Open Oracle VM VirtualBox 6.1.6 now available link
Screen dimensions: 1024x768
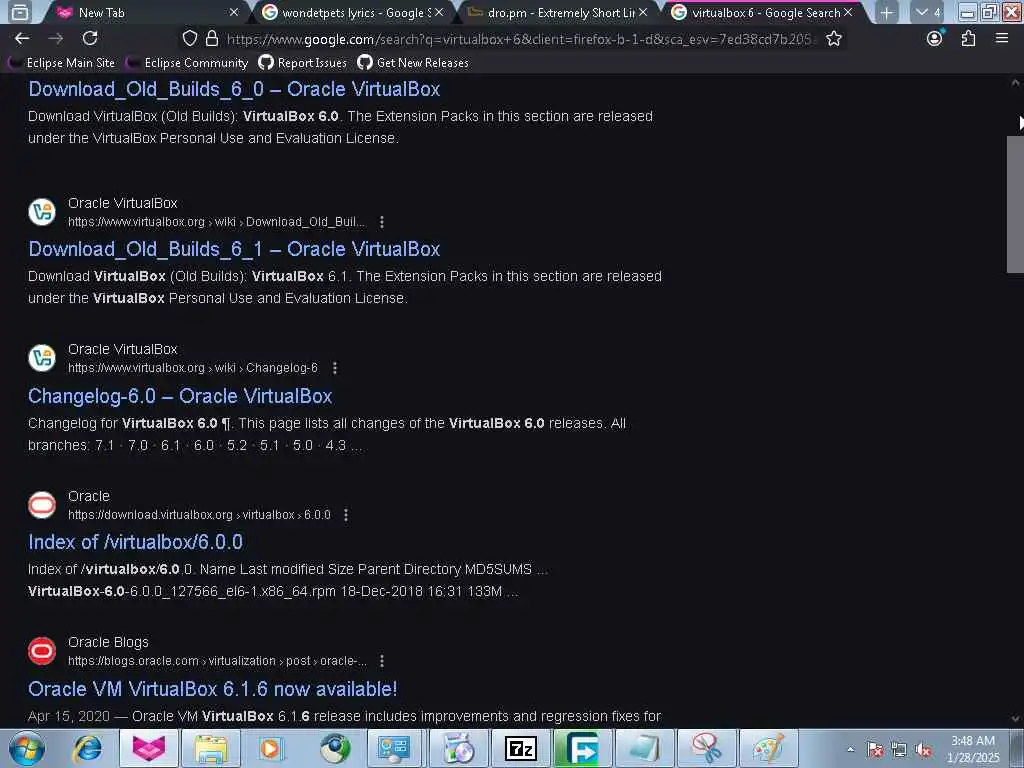pos(212,689)
